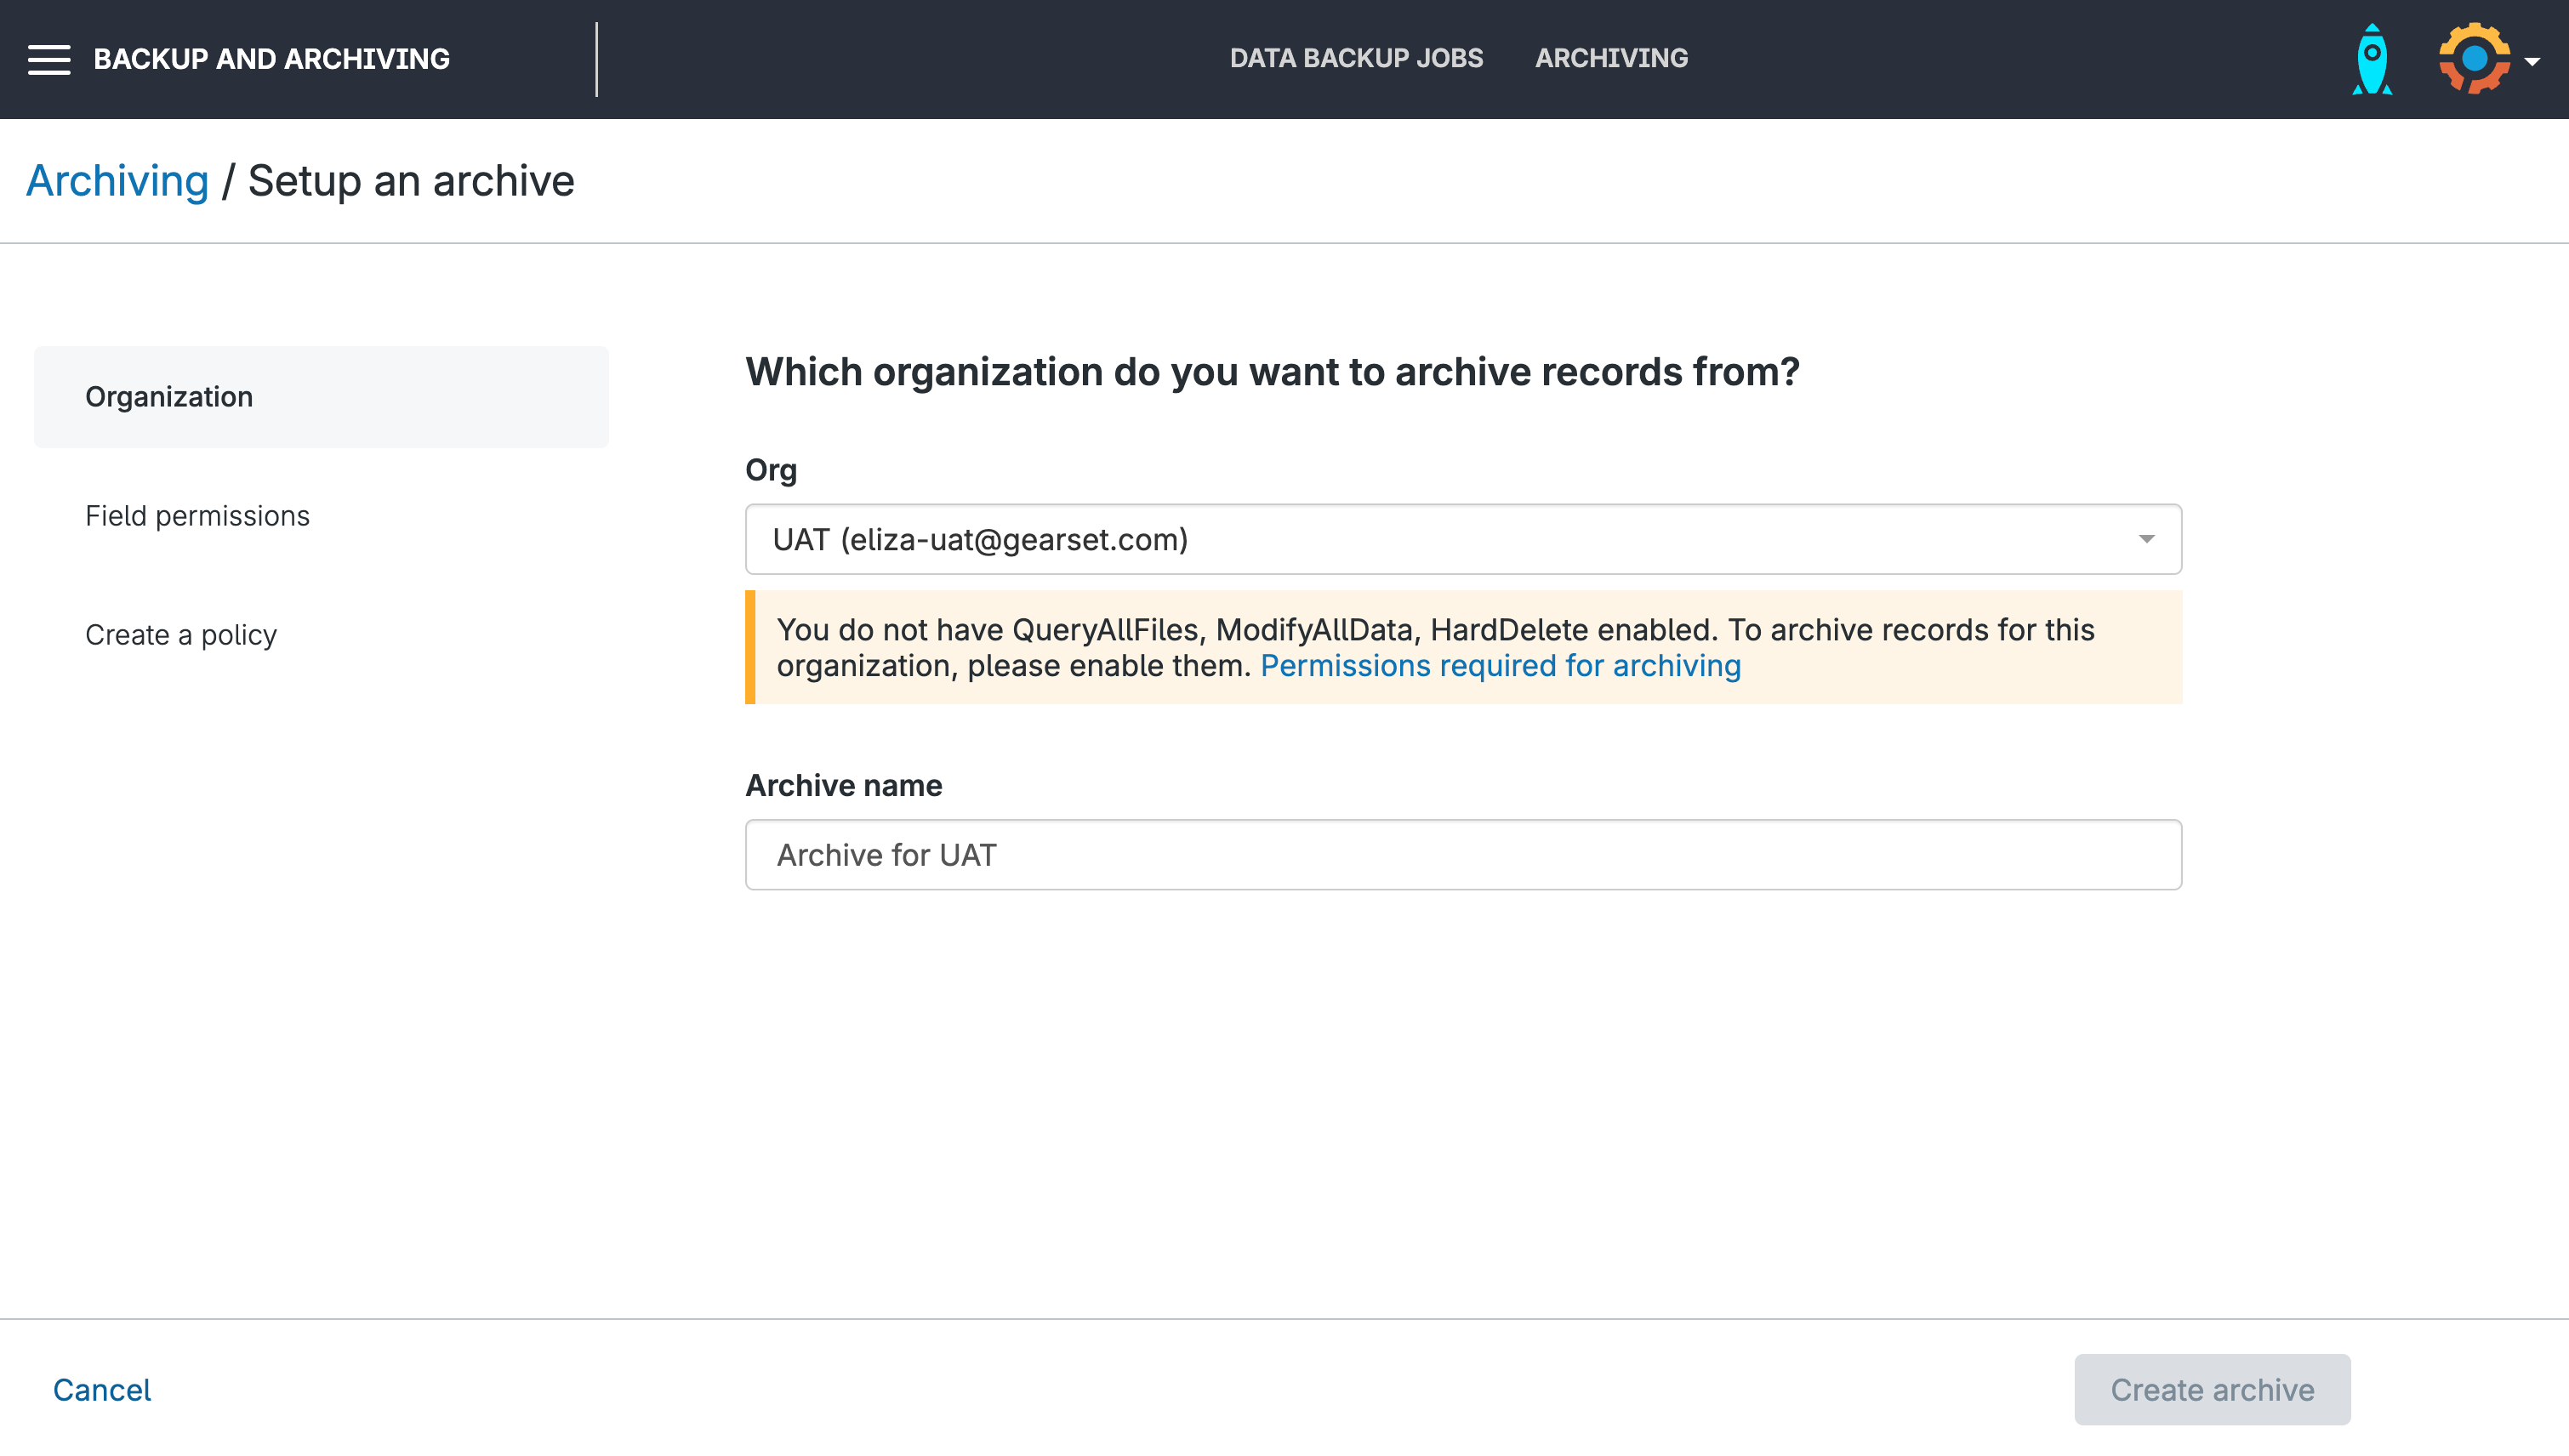This screenshot has height=1456, width=2569.
Task: Click the Archive name input field
Action: (x=1463, y=855)
